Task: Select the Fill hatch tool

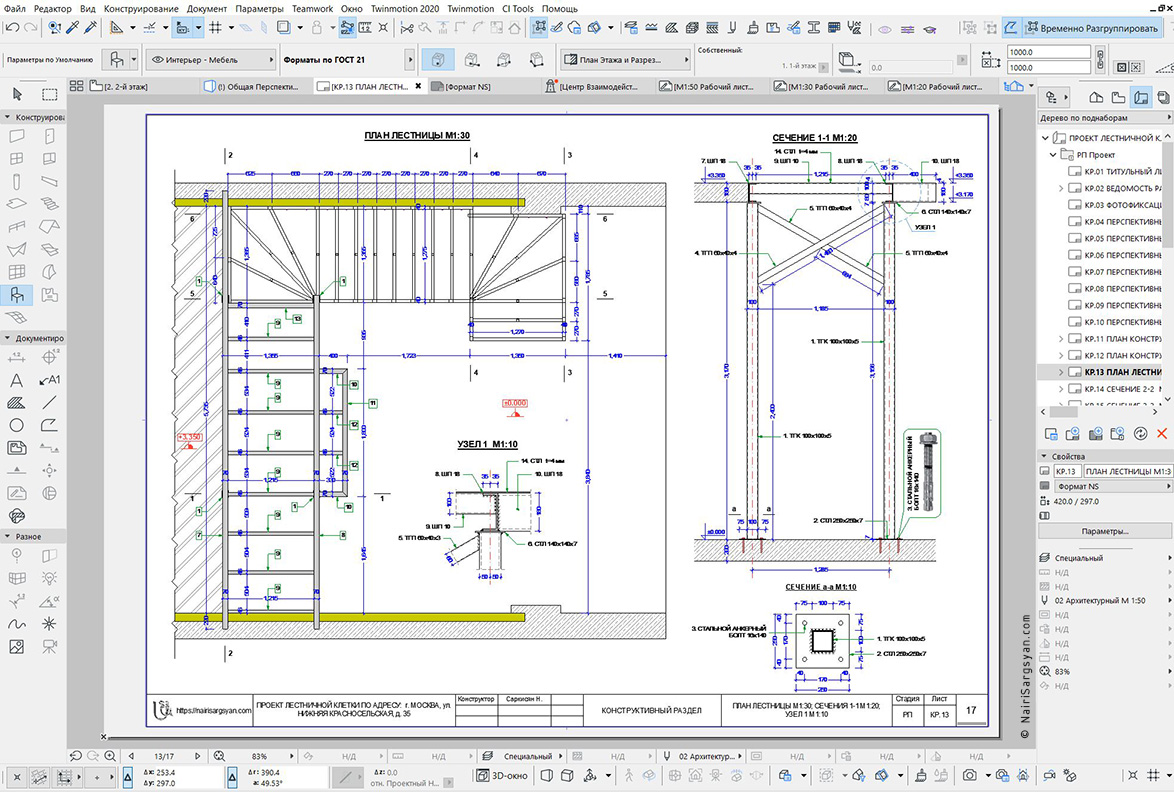Action: click(16, 403)
